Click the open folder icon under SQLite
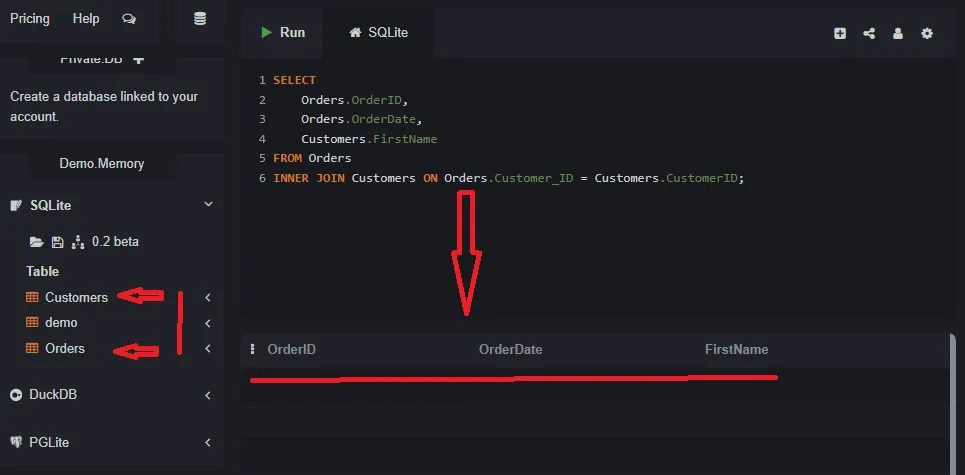Viewport: 965px width, 475px height. (37, 242)
